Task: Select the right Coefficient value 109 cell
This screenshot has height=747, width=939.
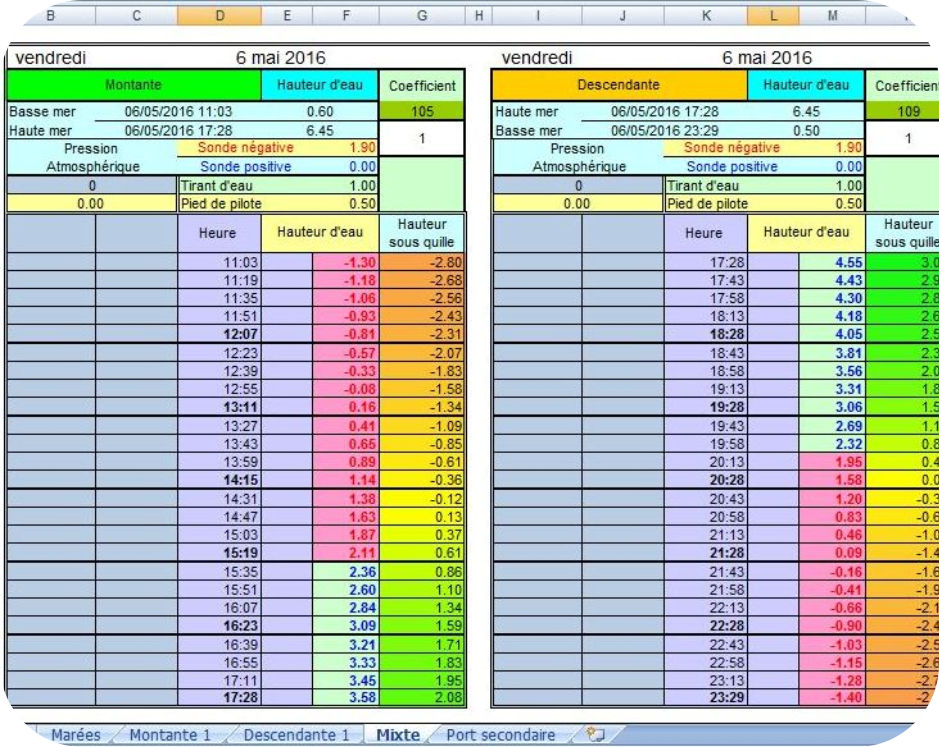Action: 904,112
